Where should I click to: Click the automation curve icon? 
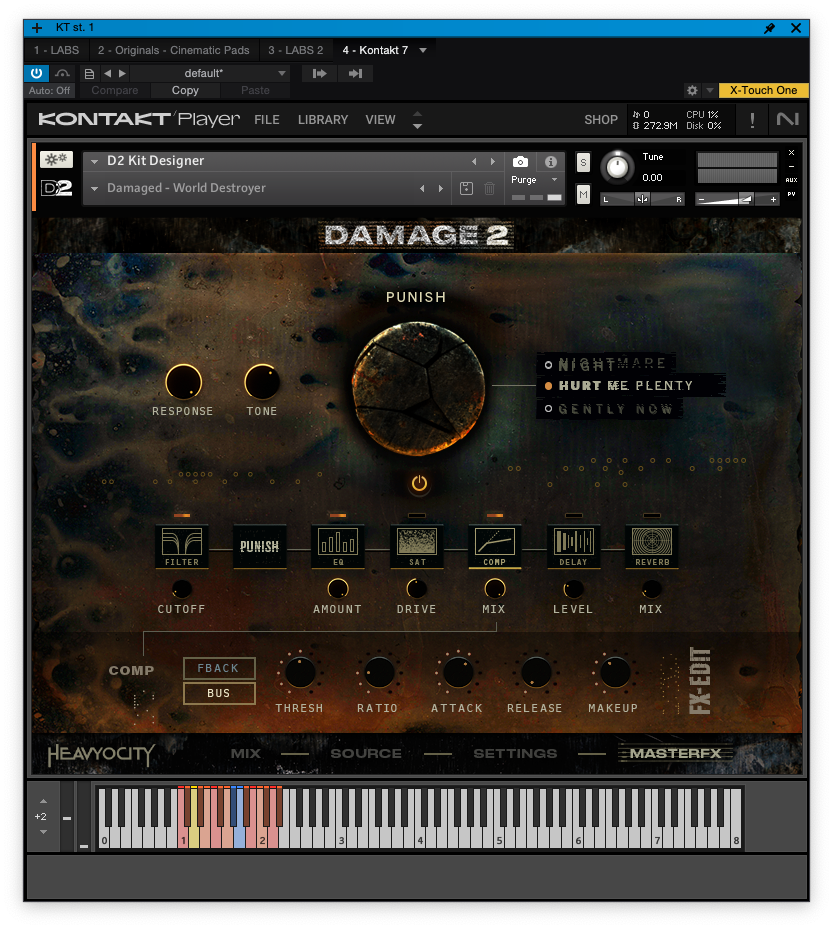click(62, 73)
